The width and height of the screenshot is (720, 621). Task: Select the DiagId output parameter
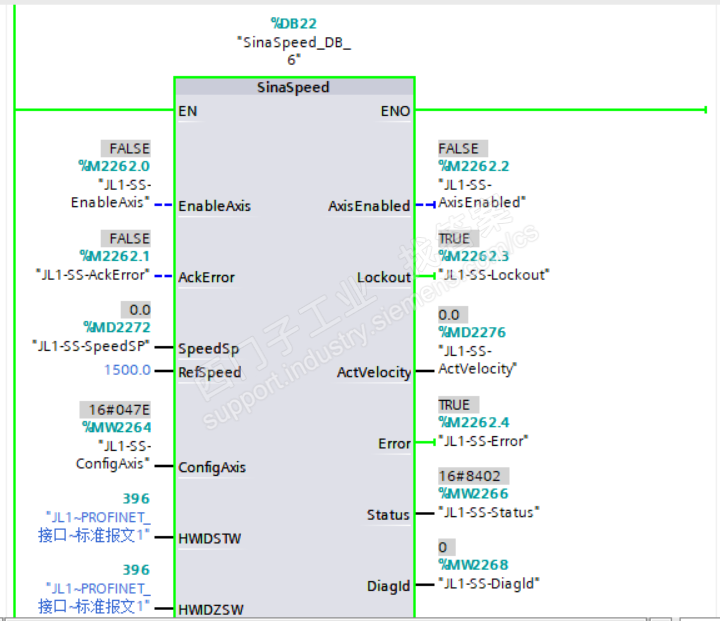(388, 586)
